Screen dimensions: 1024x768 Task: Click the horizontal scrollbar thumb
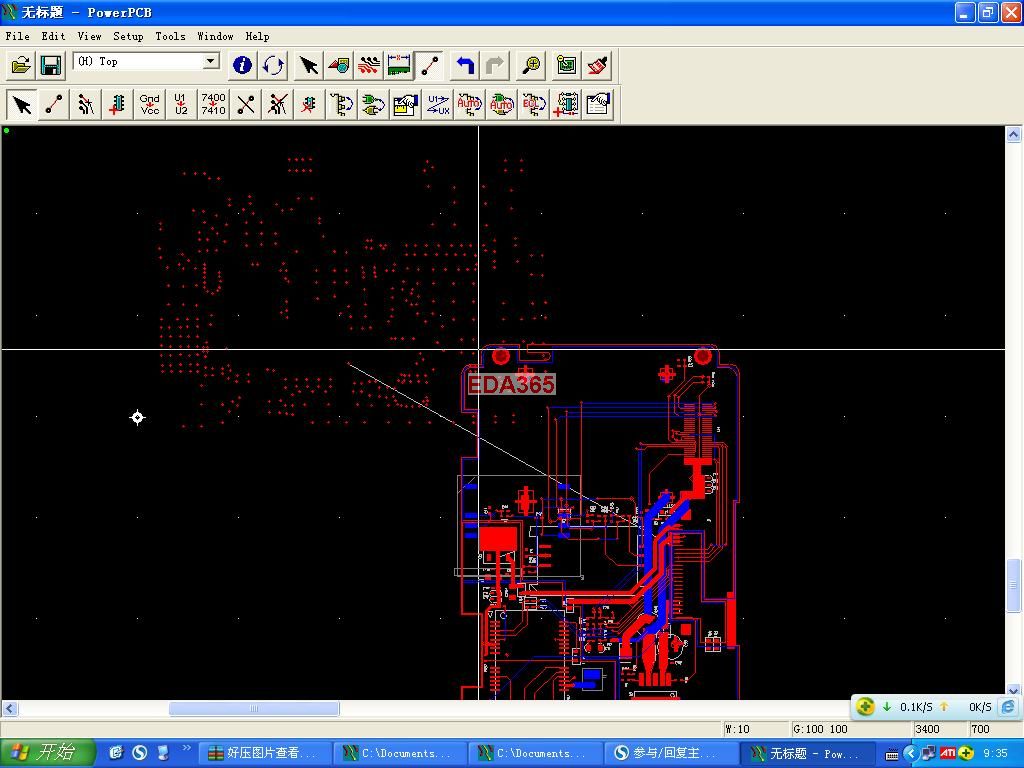point(254,709)
